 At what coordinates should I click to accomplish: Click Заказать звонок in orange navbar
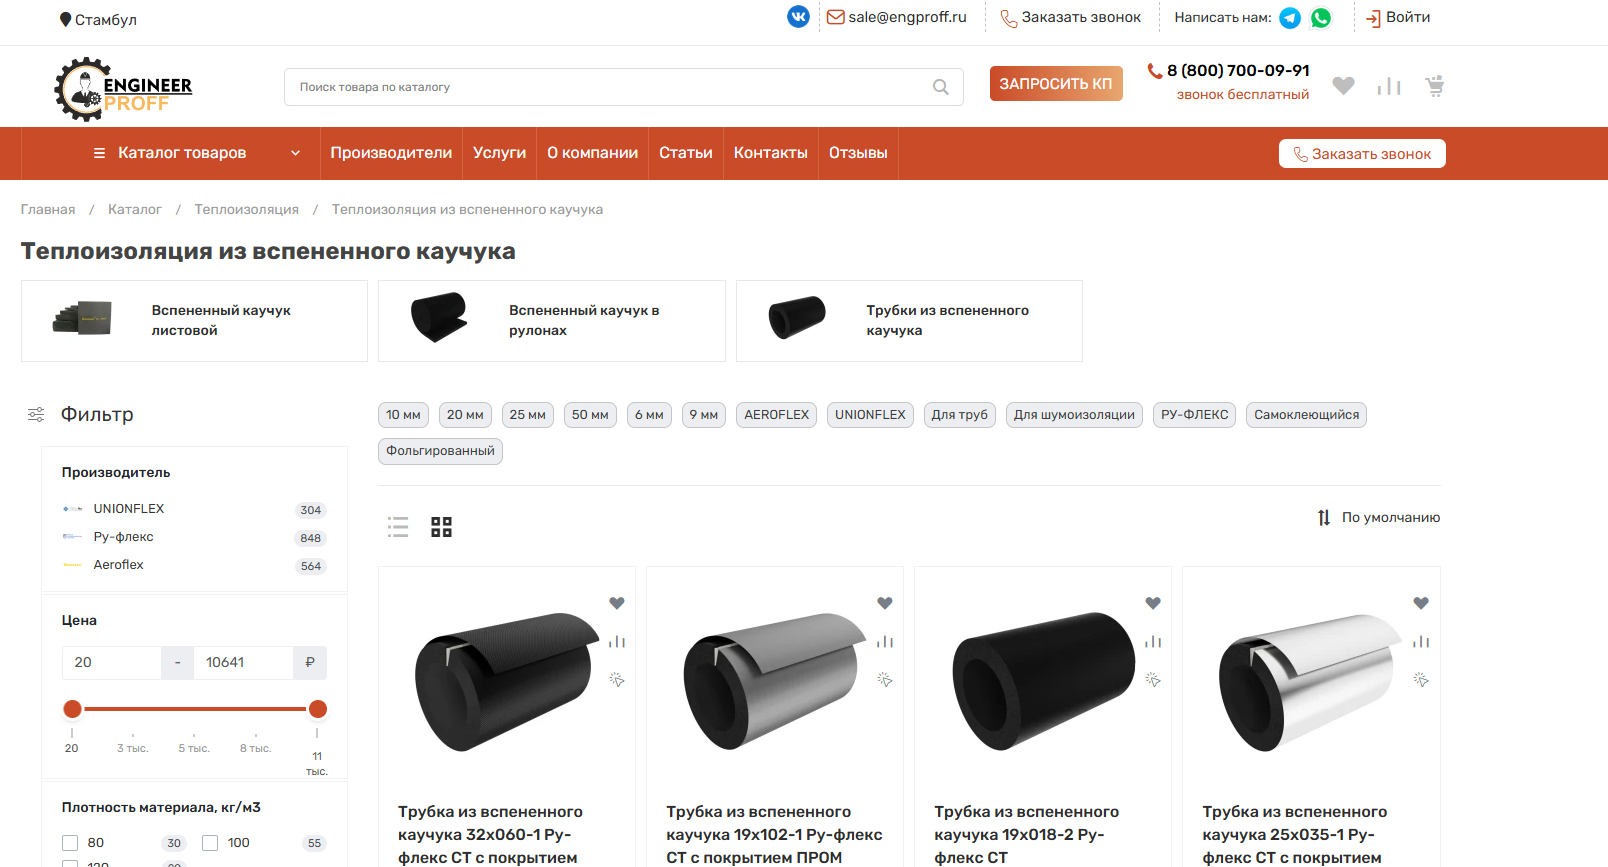pos(1362,154)
